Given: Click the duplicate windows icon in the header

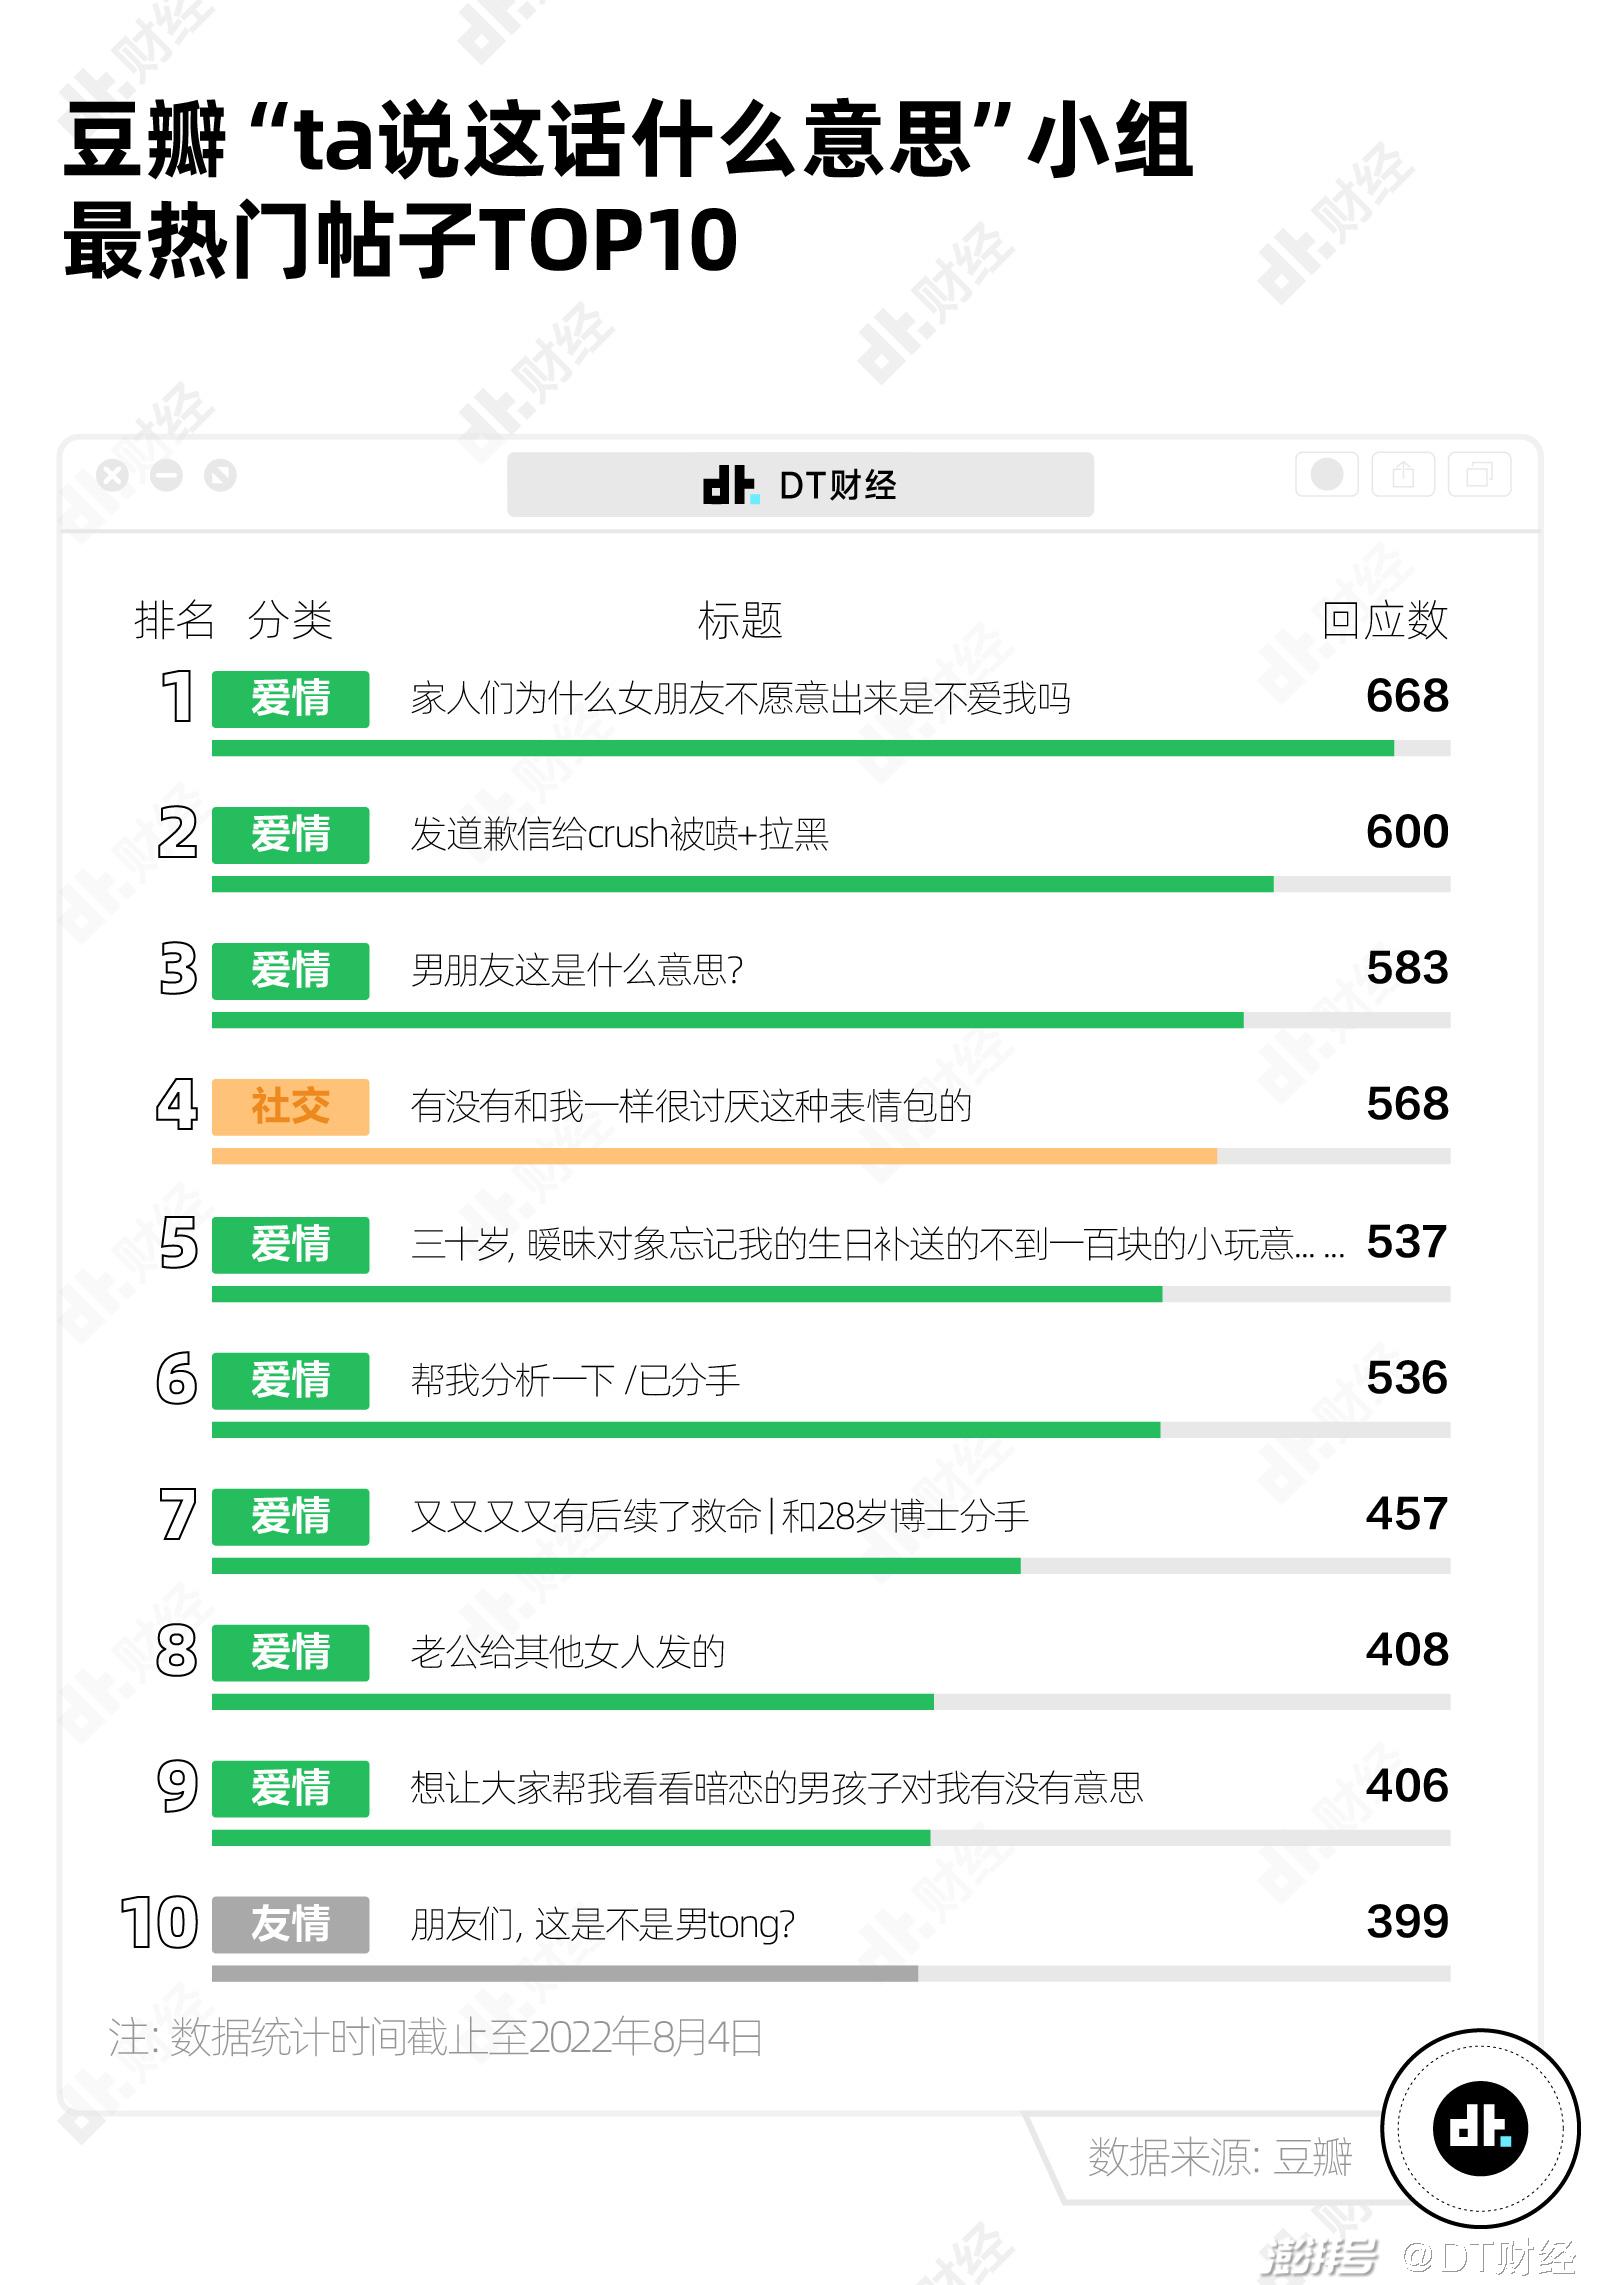Looking at the screenshot, I should click(x=1479, y=474).
